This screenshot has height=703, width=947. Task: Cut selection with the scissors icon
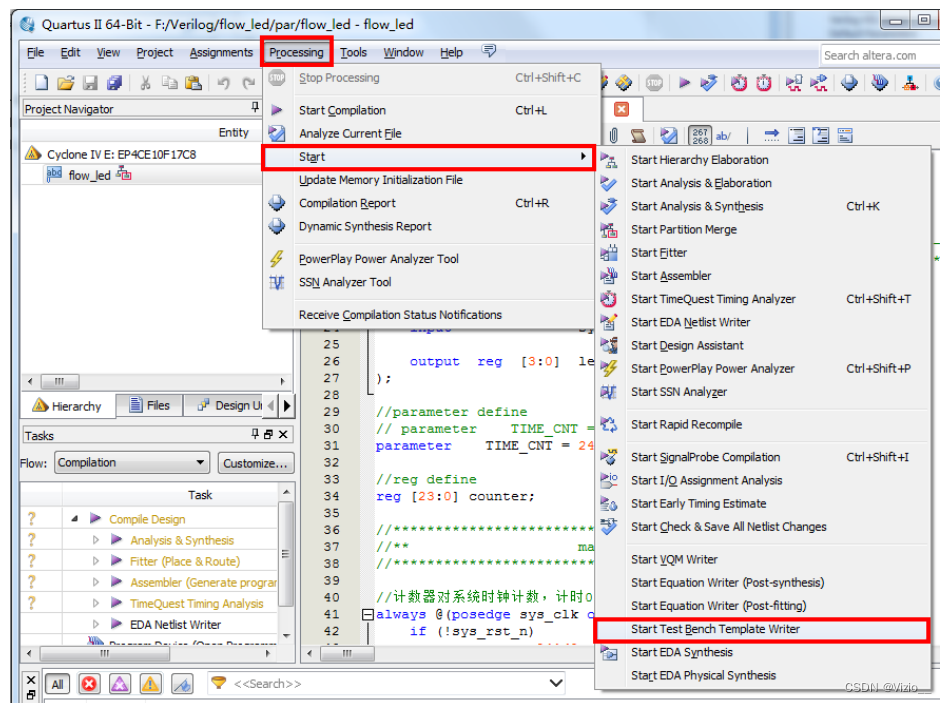click(145, 82)
